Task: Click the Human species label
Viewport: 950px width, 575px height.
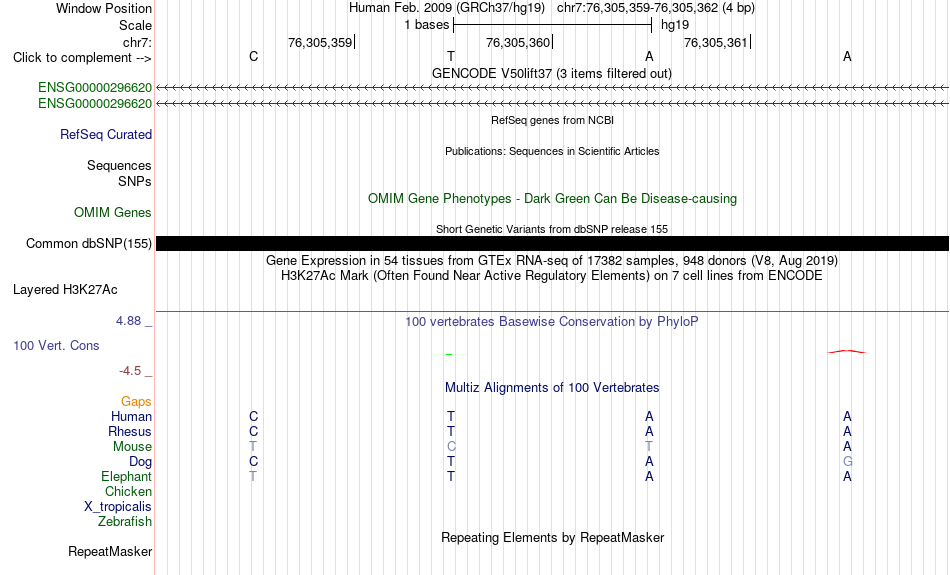Action: pyautogui.click(x=131, y=417)
